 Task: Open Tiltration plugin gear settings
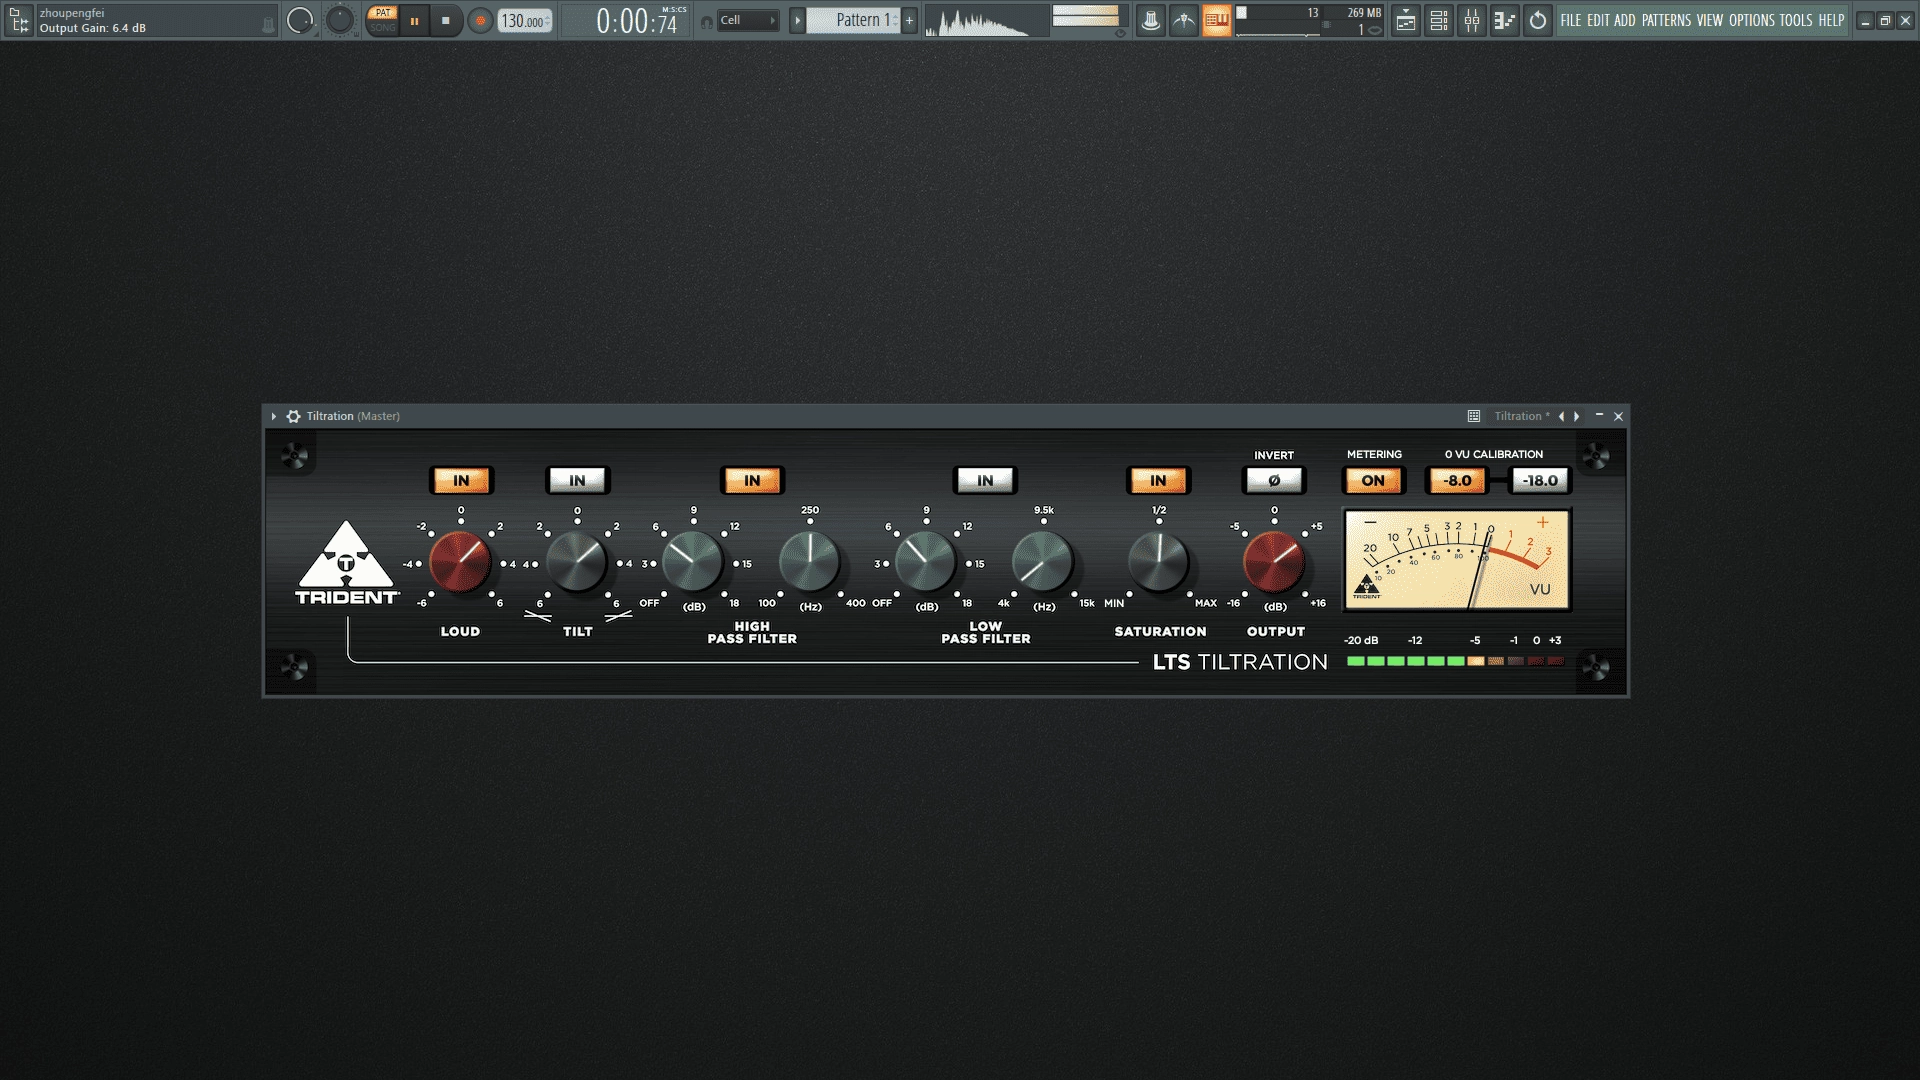point(293,416)
